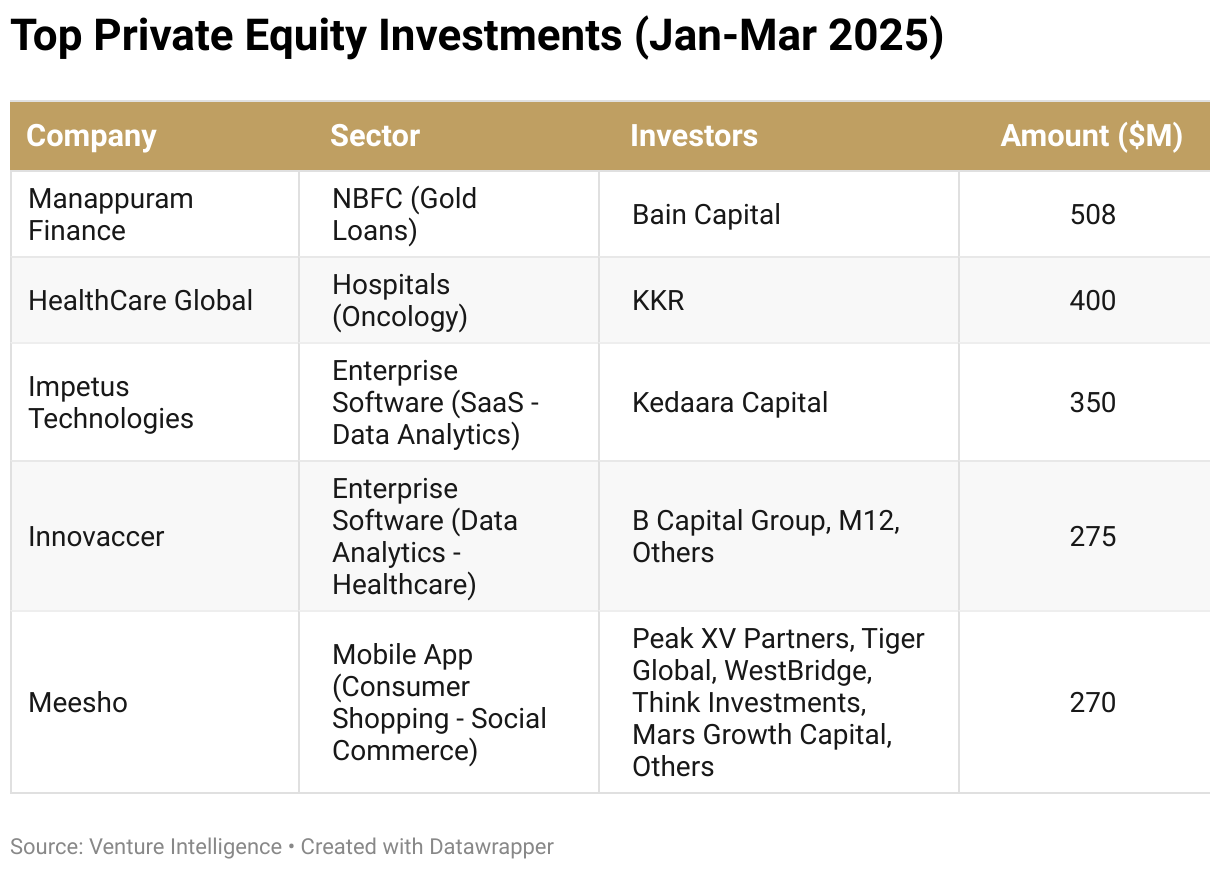Select the HealthCare Global company cell
This screenshot has height=870, width=1220.
pyautogui.click(x=140, y=300)
